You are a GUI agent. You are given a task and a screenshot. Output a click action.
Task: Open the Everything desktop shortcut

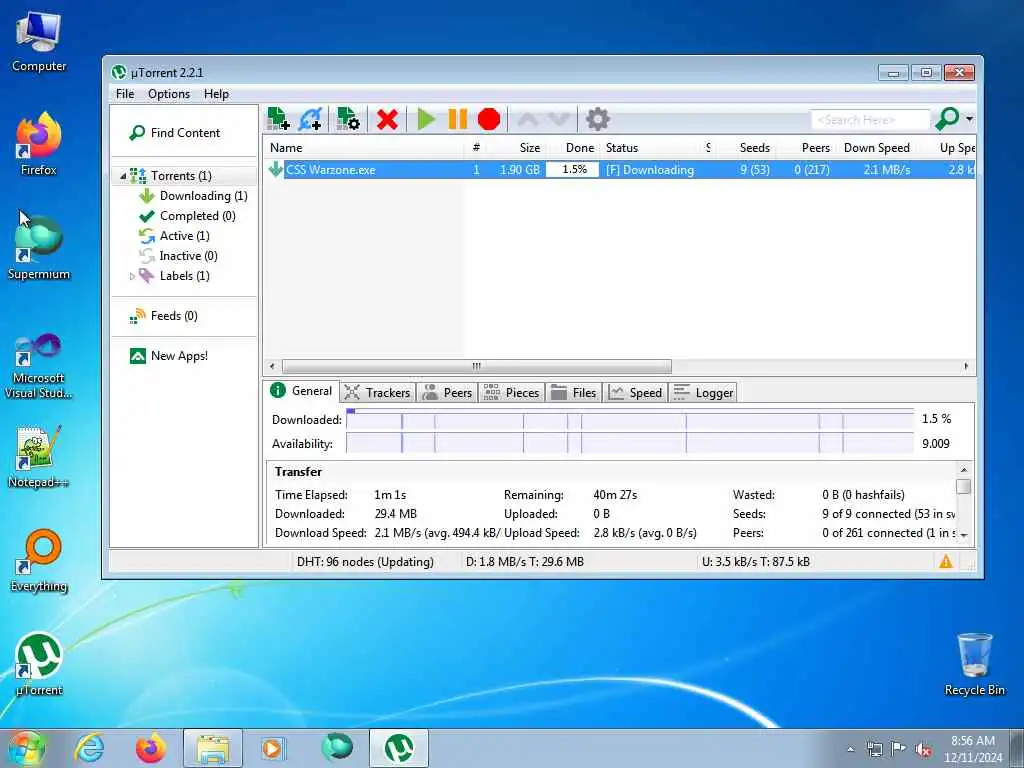coord(39,561)
